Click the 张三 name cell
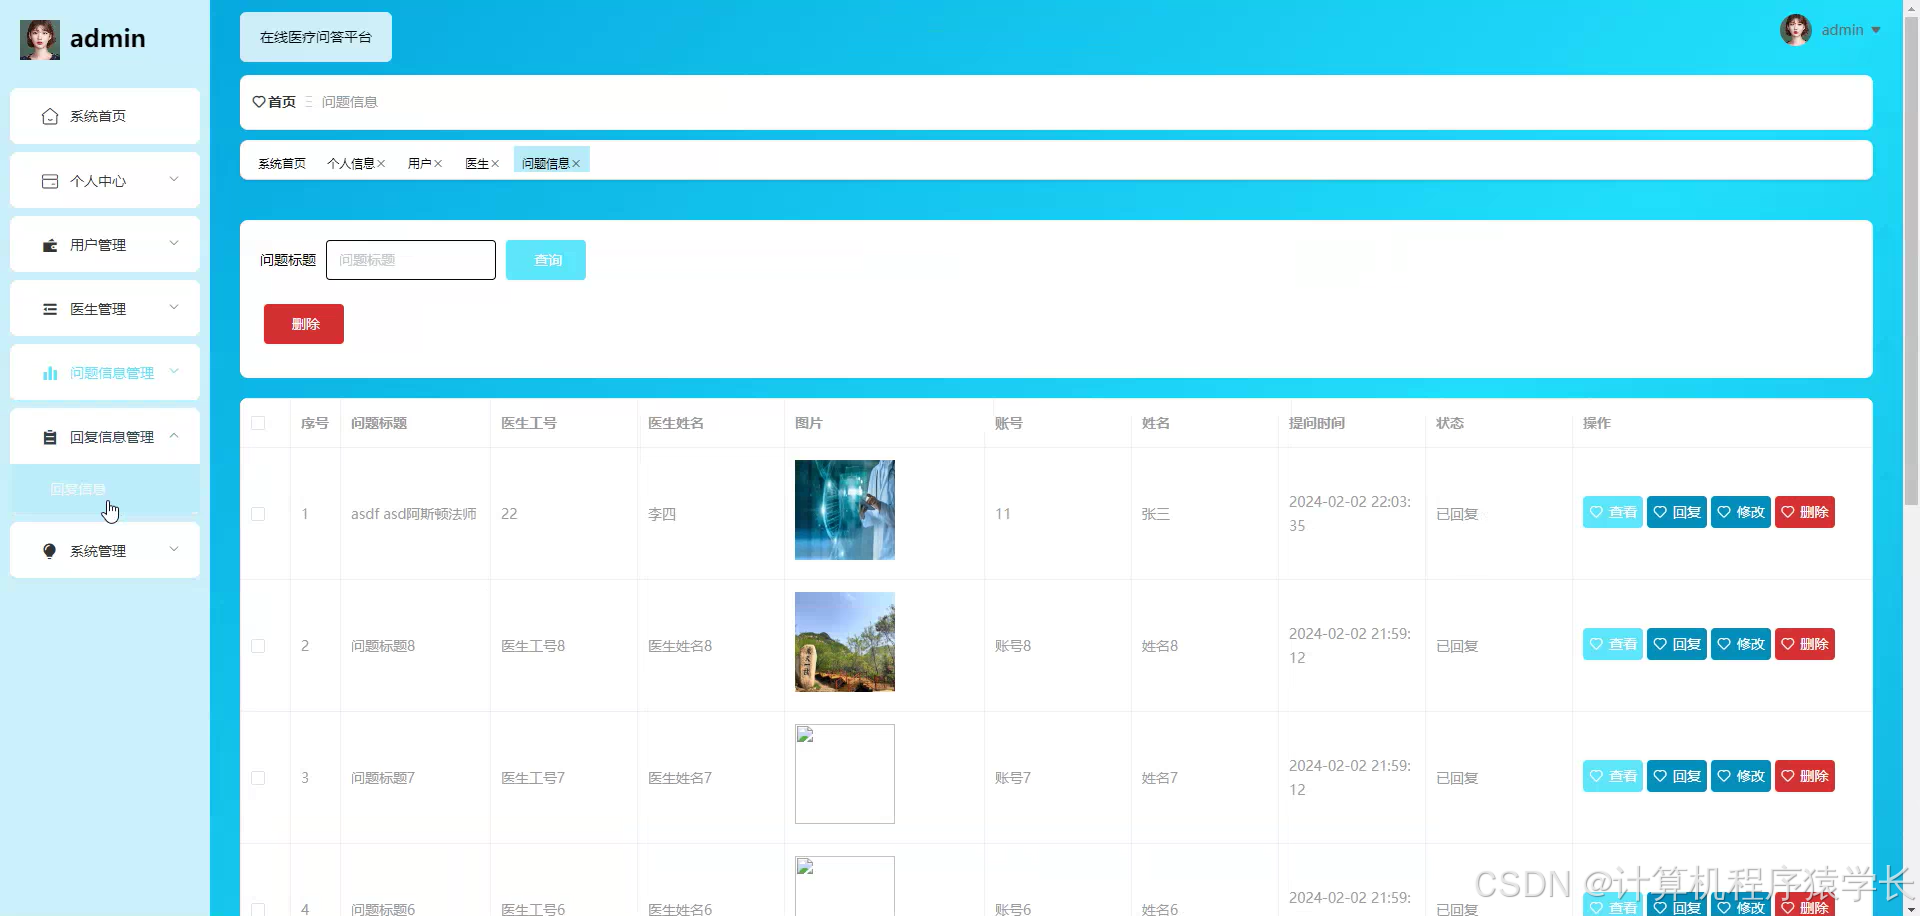Image resolution: width=1920 pixels, height=916 pixels. [x=1156, y=514]
